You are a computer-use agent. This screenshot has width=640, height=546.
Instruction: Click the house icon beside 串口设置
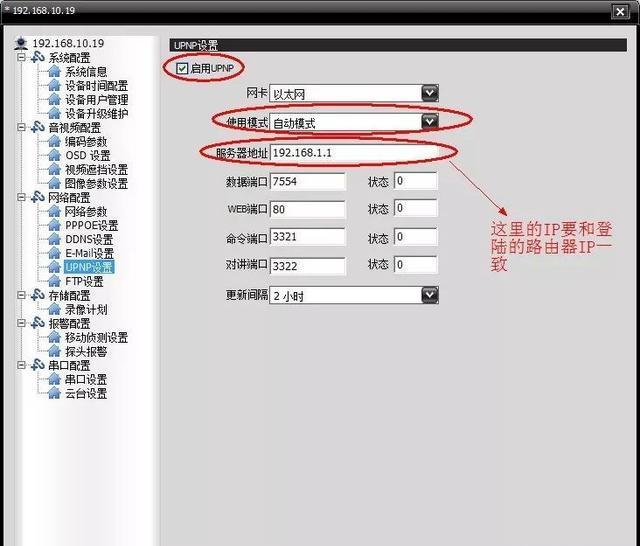click(x=54, y=380)
